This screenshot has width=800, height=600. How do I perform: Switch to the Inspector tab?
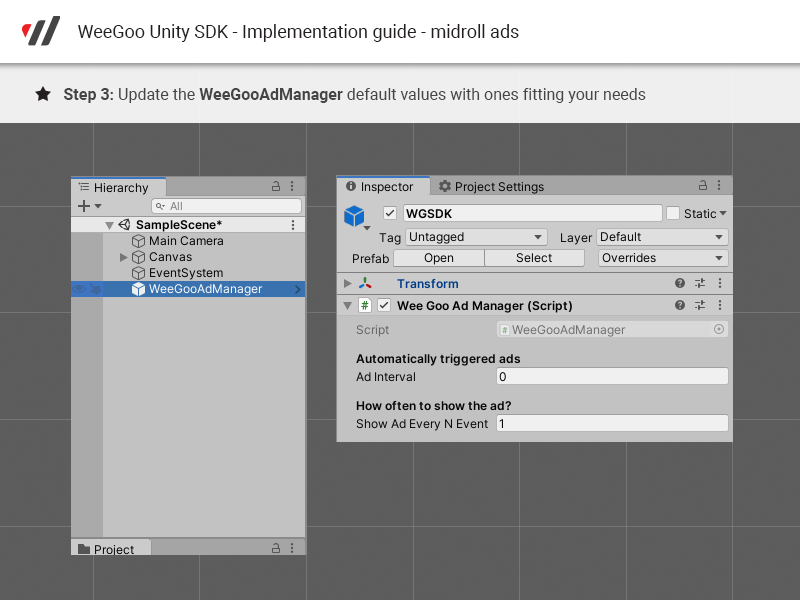(383, 186)
